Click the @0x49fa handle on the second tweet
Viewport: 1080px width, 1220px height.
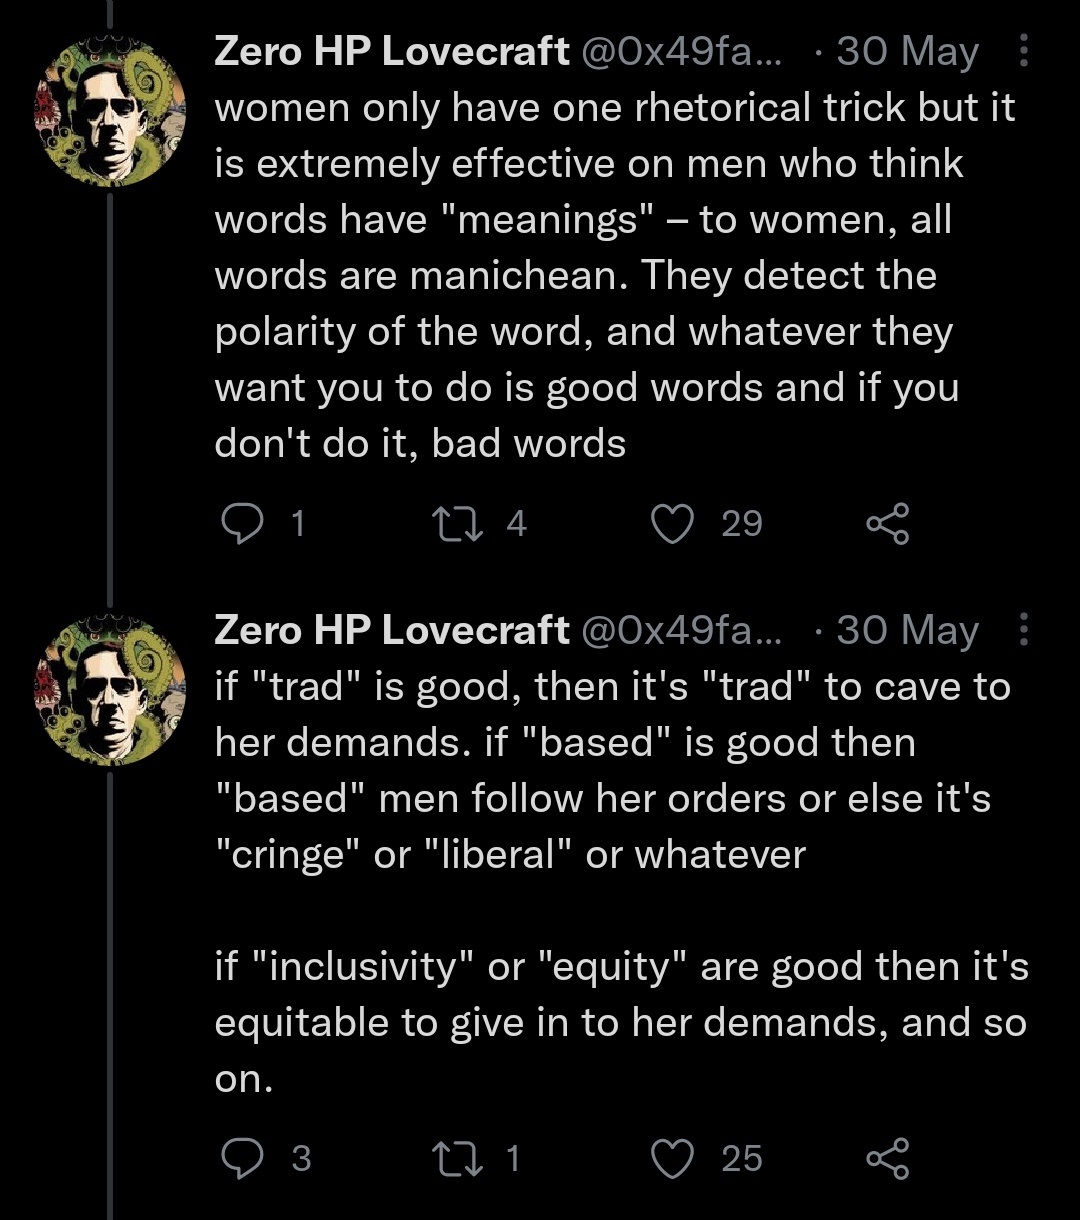tap(682, 630)
